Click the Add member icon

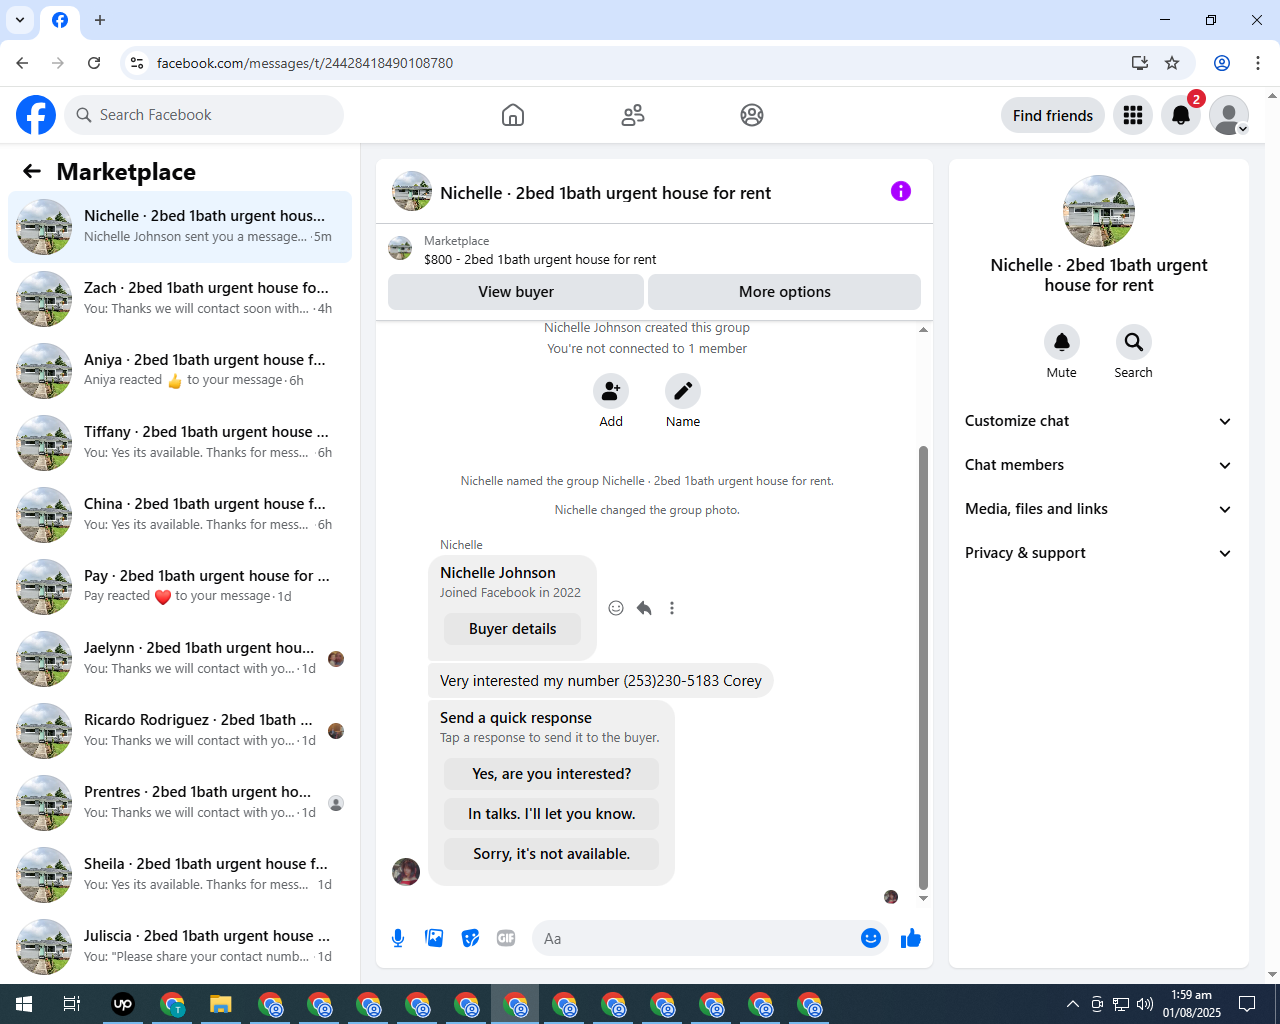611,391
